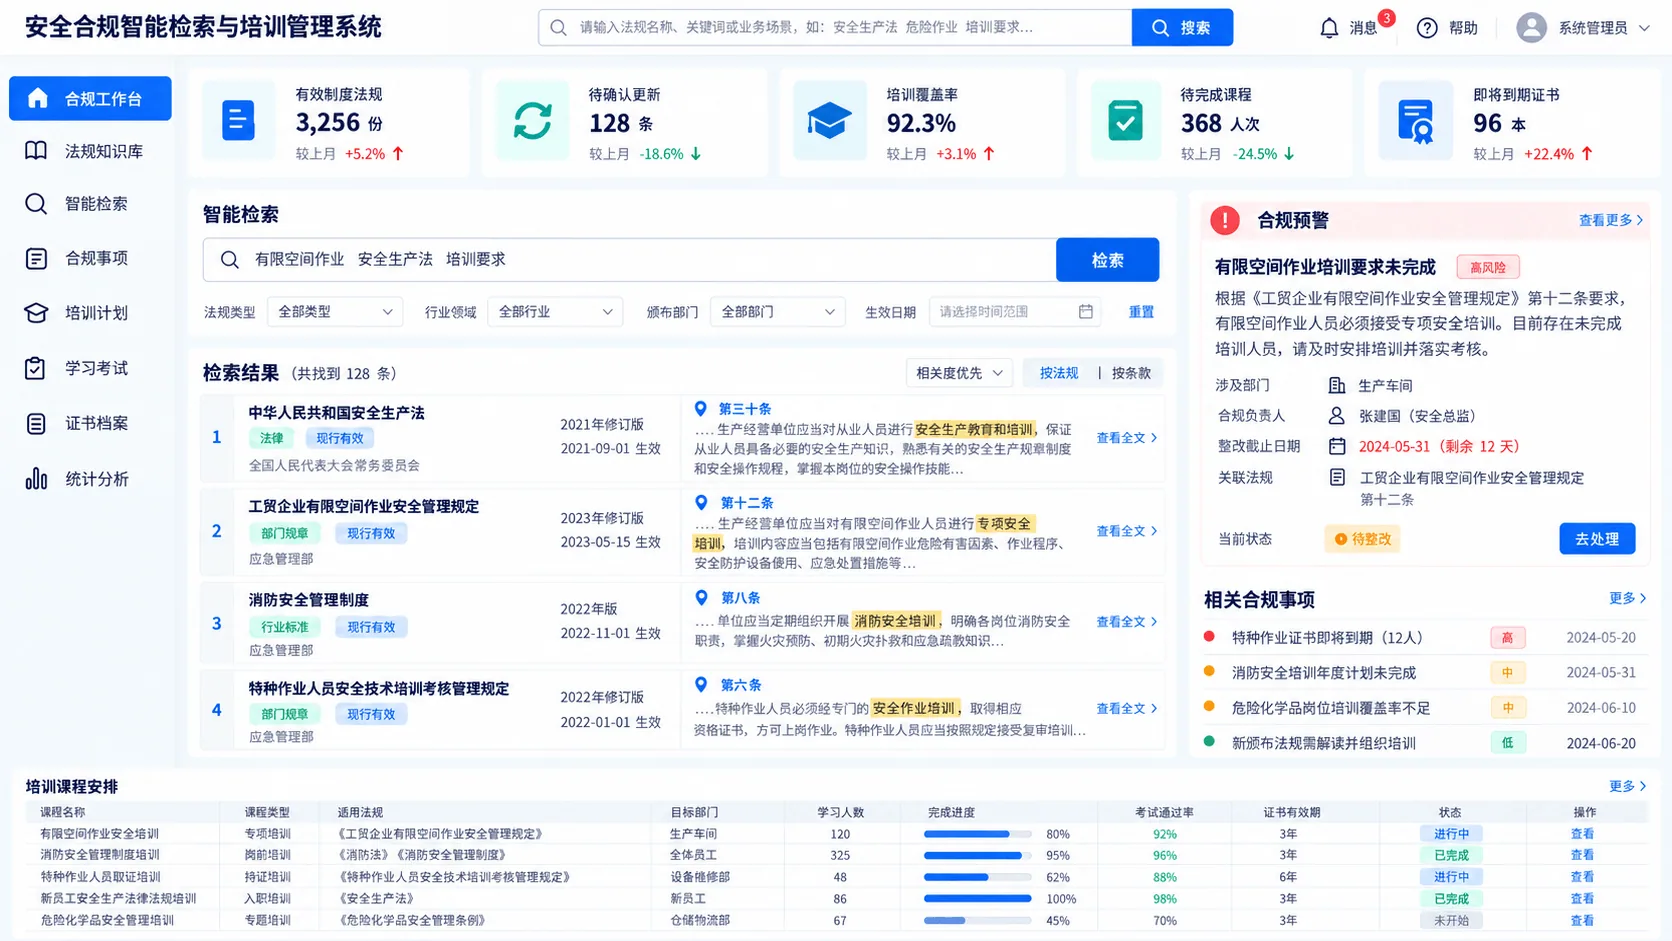Switch results view to 按条款

click(1131, 373)
